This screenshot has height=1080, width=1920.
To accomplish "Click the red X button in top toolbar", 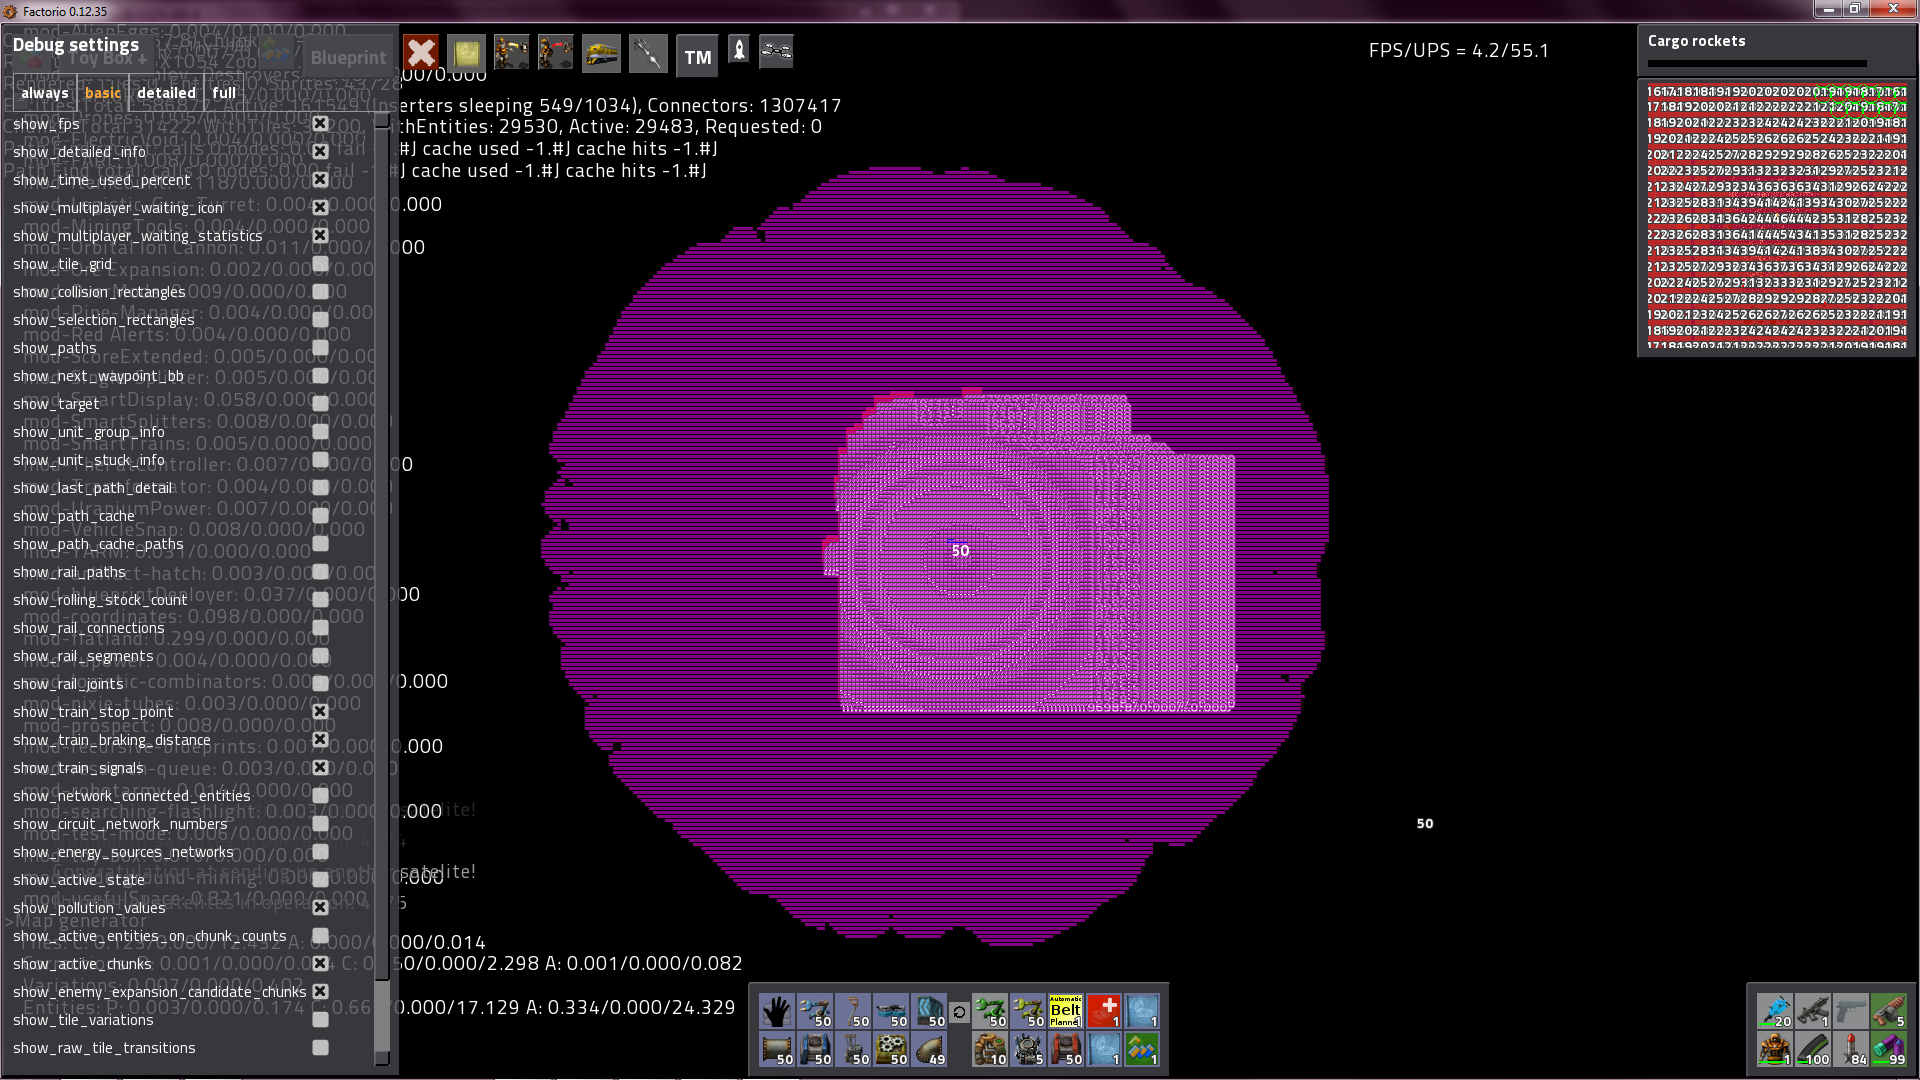I will coord(421,53).
